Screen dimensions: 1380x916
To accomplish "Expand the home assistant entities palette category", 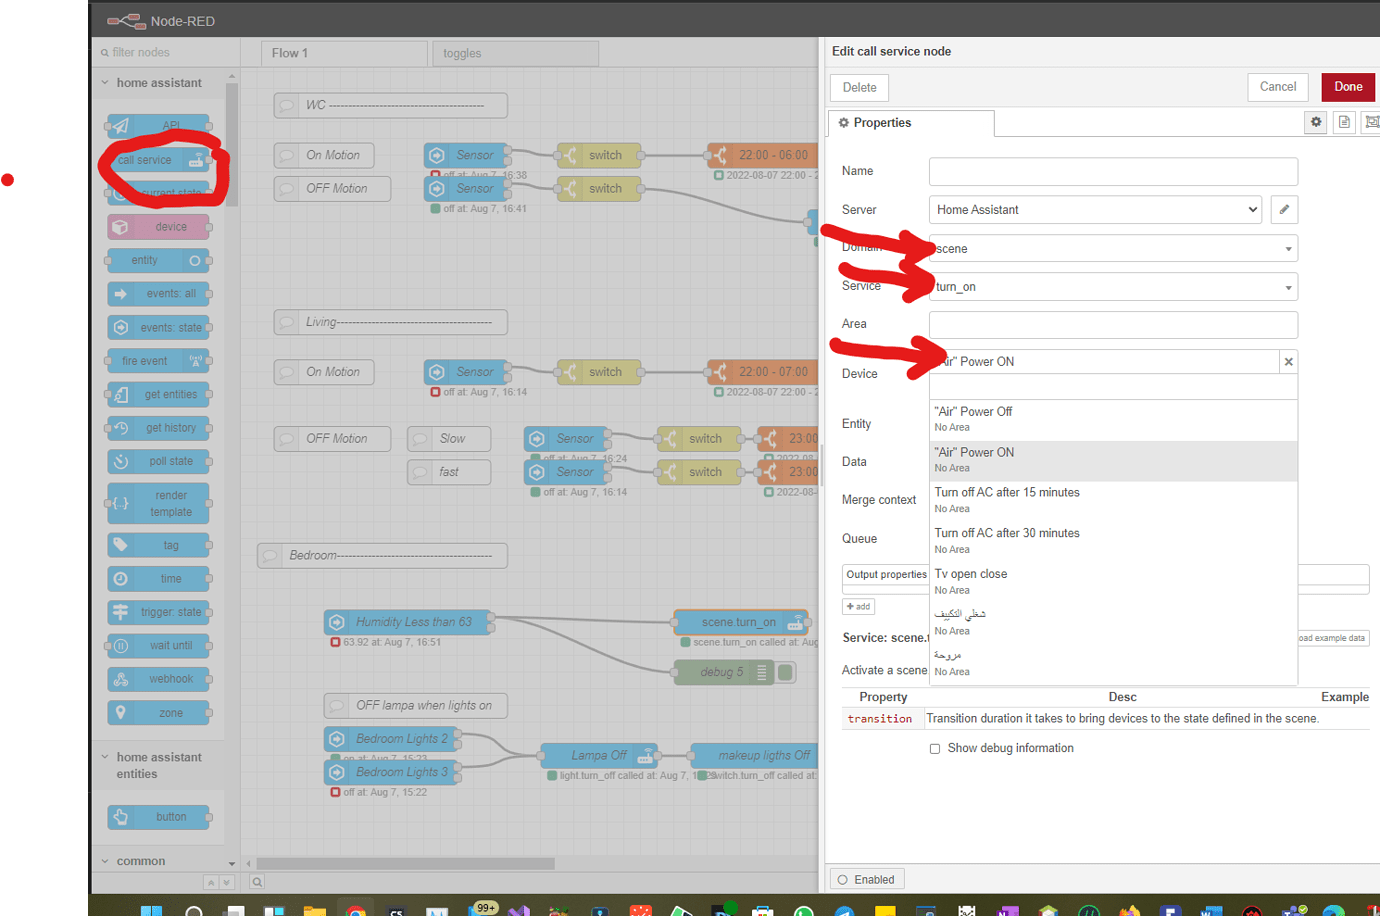I will 159,765.
